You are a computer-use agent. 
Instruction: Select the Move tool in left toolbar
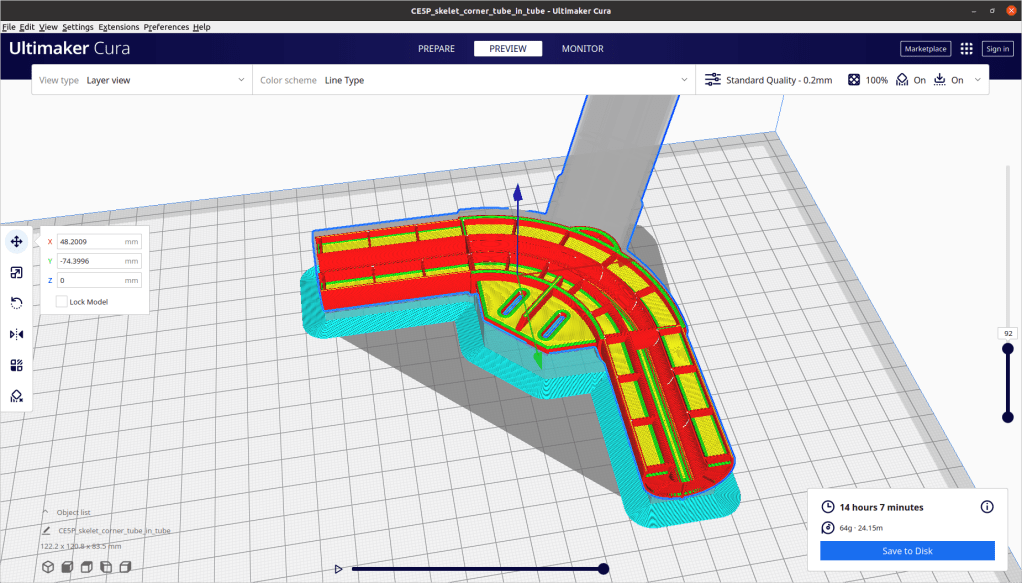(16, 241)
